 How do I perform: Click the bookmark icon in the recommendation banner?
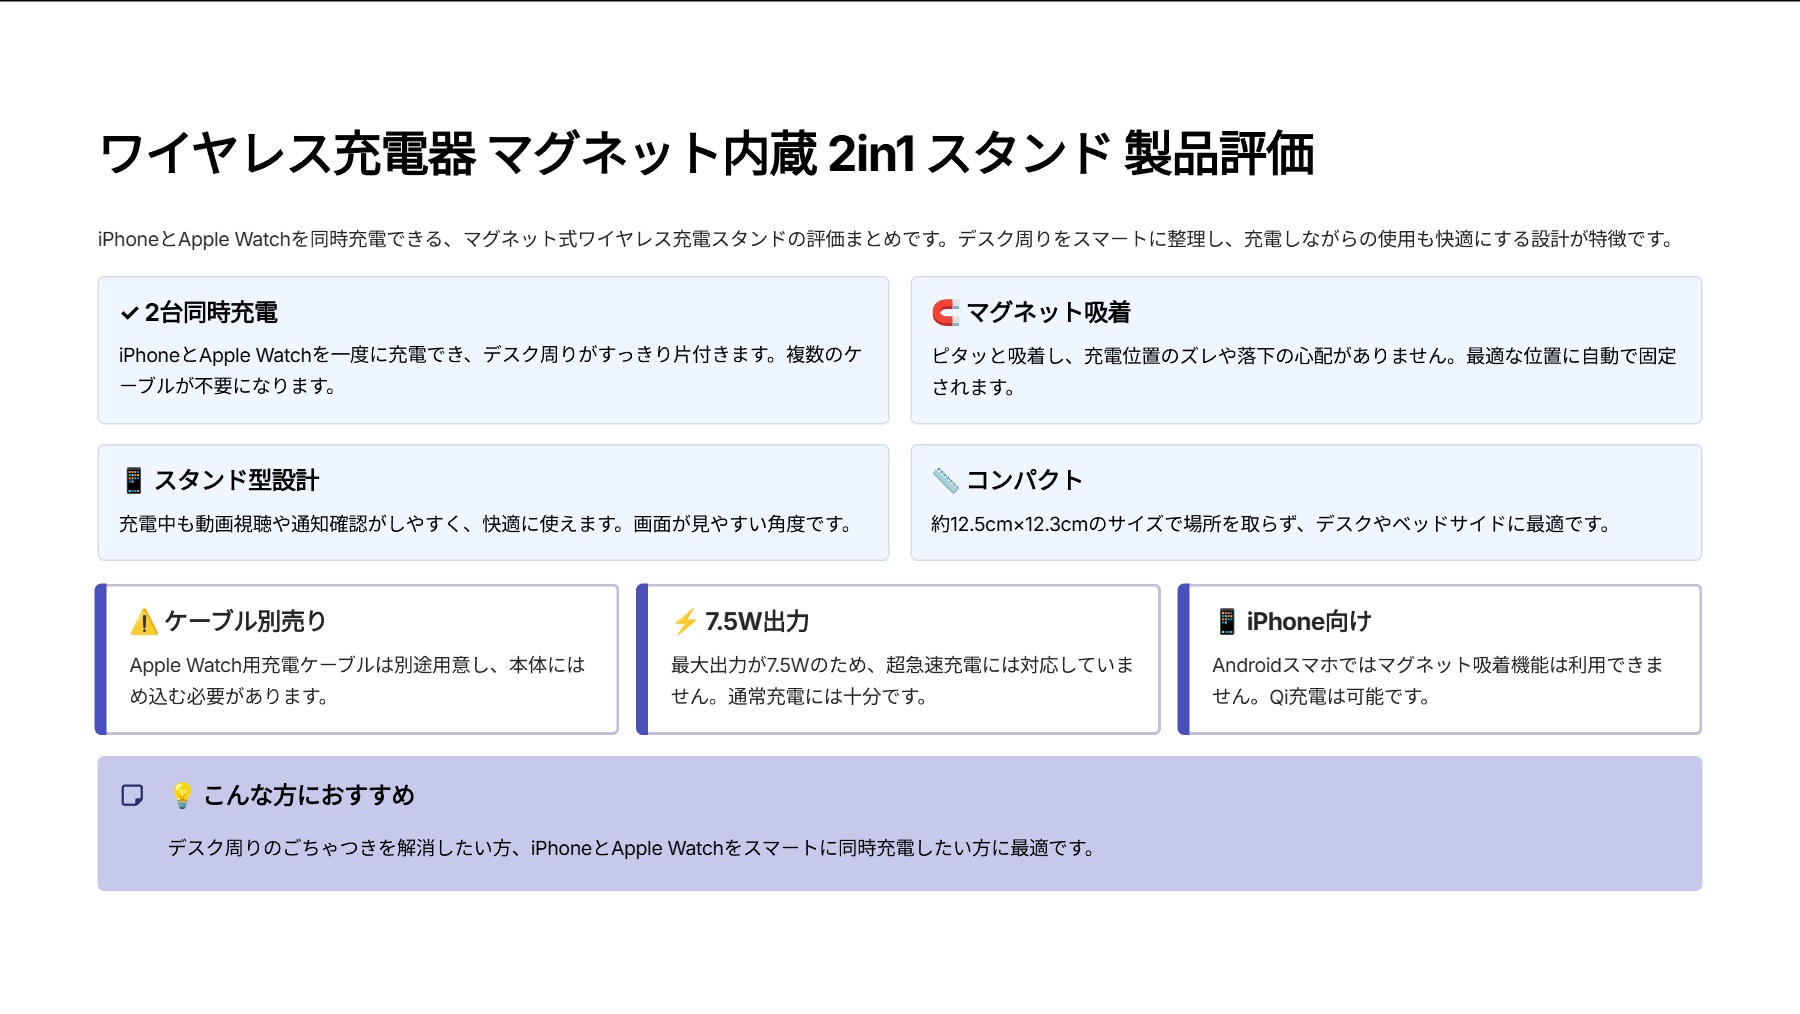(131, 795)
